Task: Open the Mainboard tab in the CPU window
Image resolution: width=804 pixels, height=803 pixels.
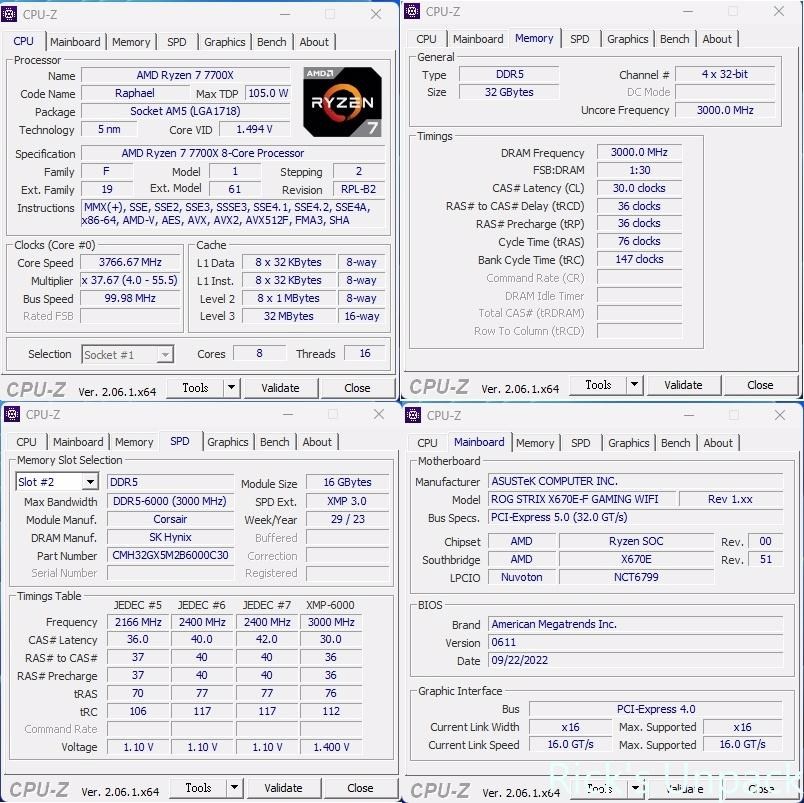Action: coord(75,42)
